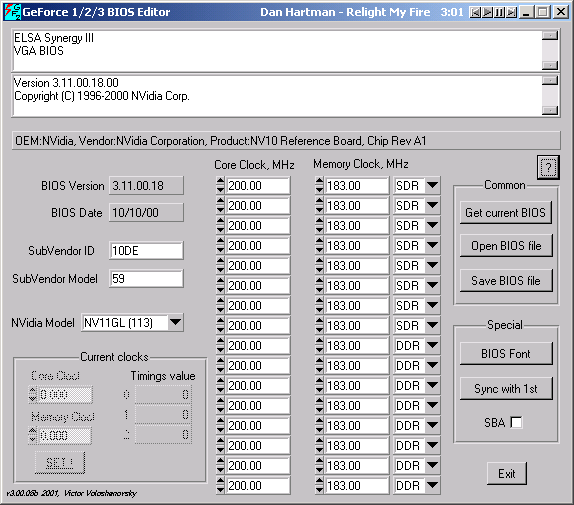The image size is (574, 505).
Task: Click the Copyright 1996-2000 NVidia Corp. line
Action: coord(102,96)
